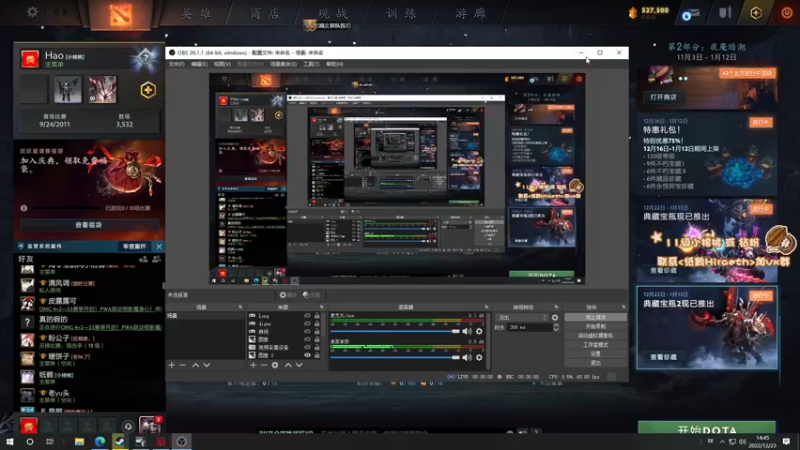Toggle lock on 图像 2 source
The height and width of the screenshot is (450, 800).
pos(317,355)
